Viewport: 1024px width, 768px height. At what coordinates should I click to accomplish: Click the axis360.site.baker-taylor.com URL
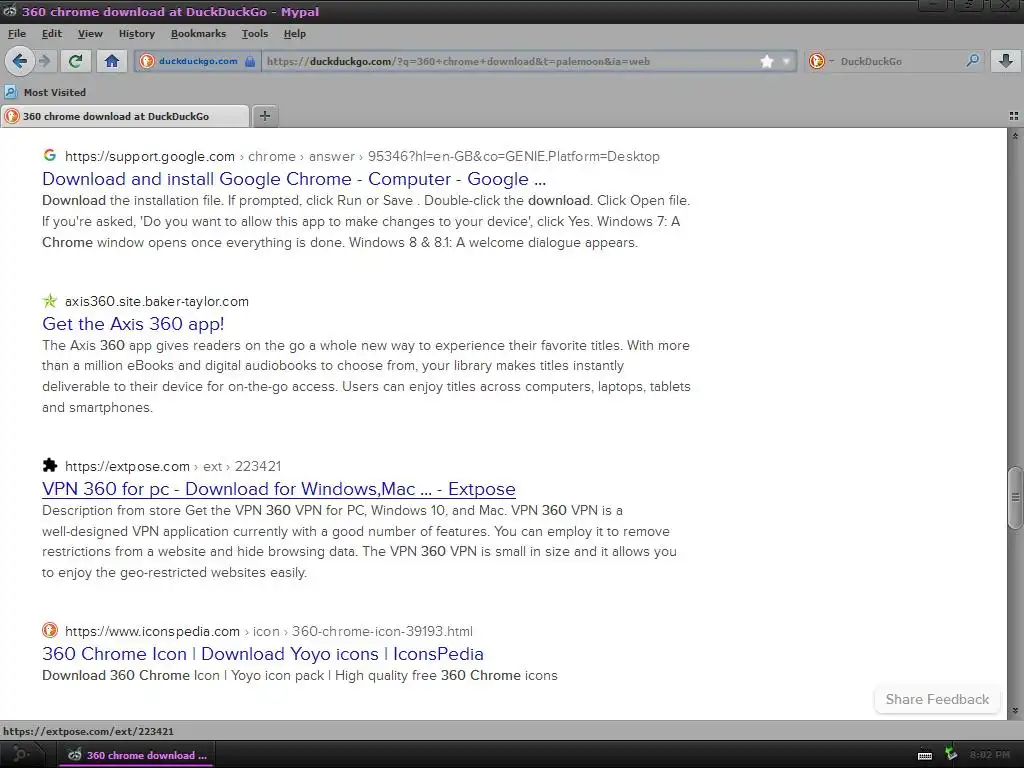pos(157,302)
